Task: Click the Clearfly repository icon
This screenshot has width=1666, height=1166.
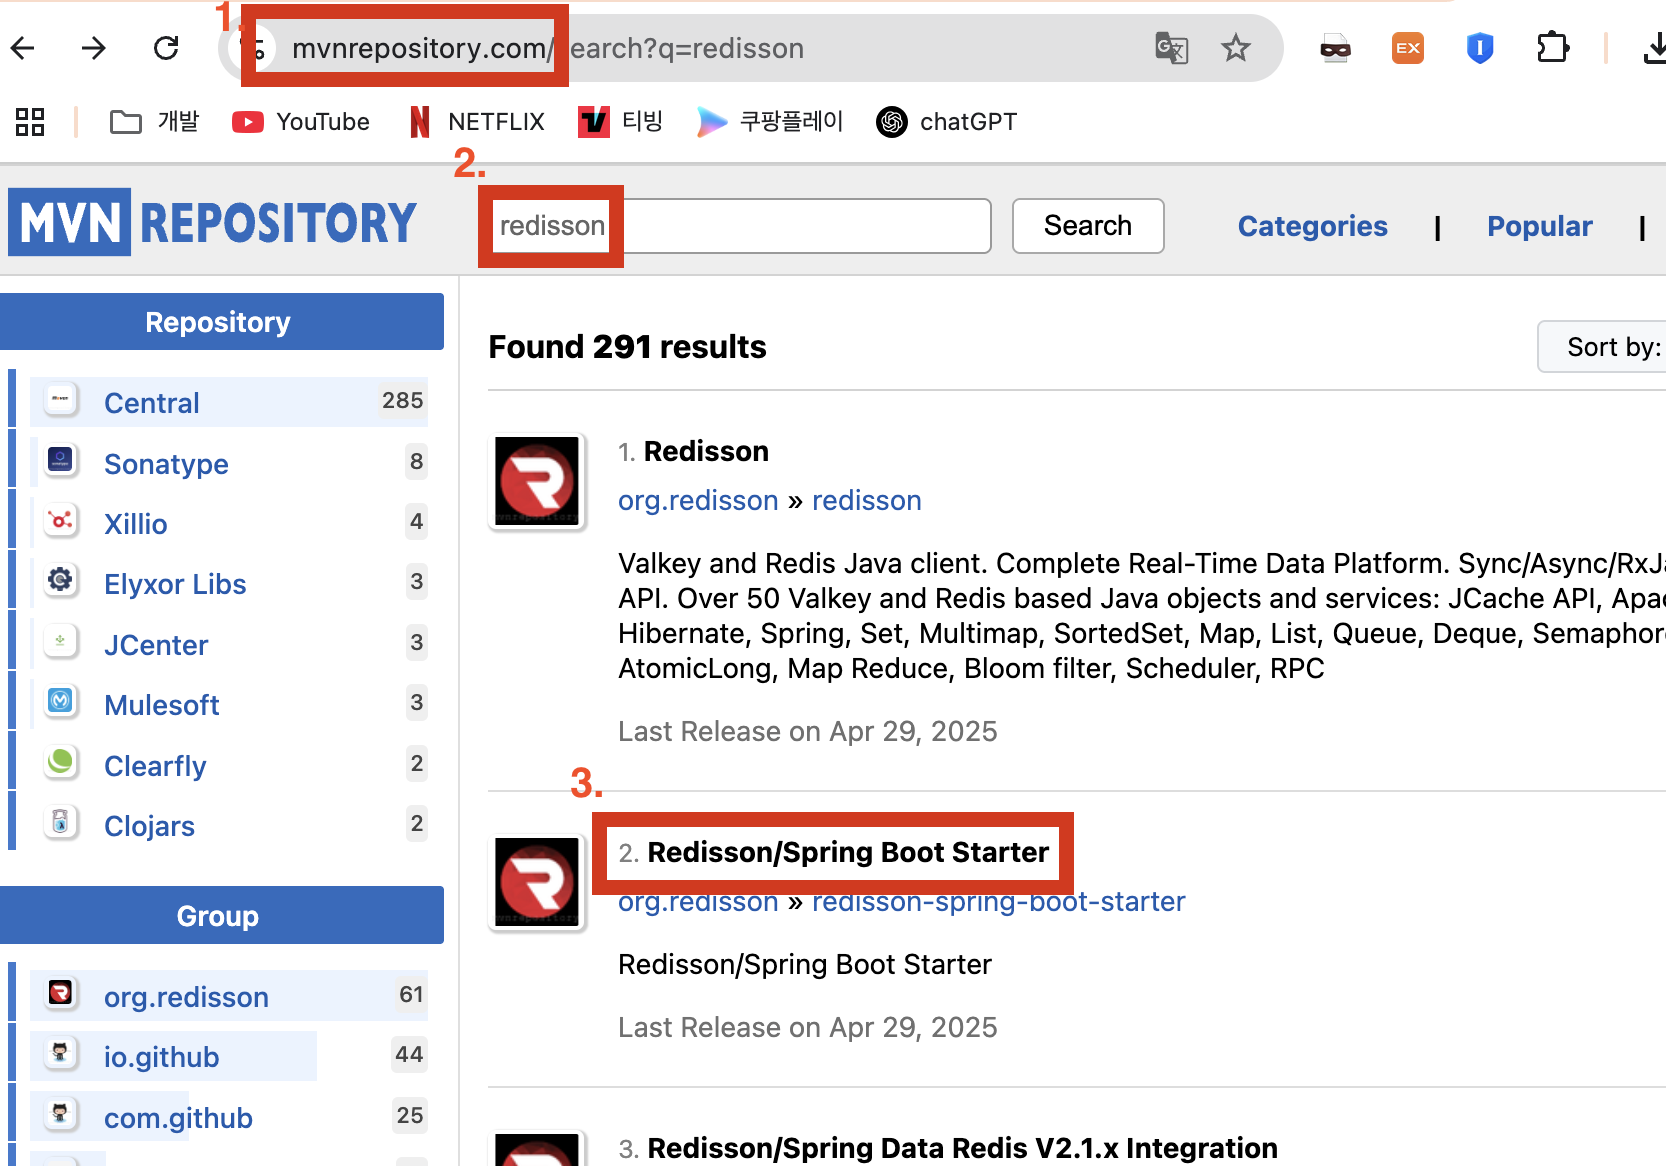Action: (61, 763)
